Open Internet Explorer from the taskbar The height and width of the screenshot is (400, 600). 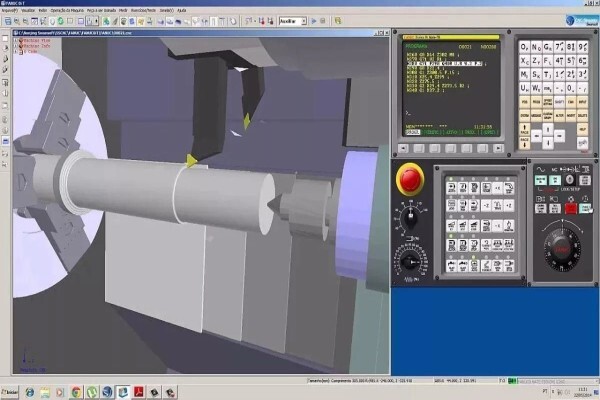click(x=29, y=392)
